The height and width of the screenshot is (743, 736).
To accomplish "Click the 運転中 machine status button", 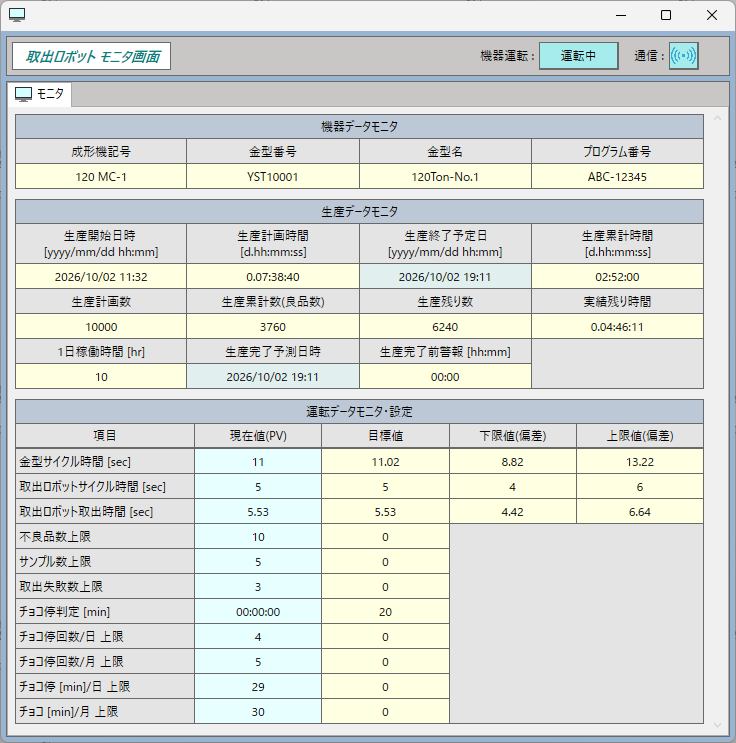I will (578, 56).
